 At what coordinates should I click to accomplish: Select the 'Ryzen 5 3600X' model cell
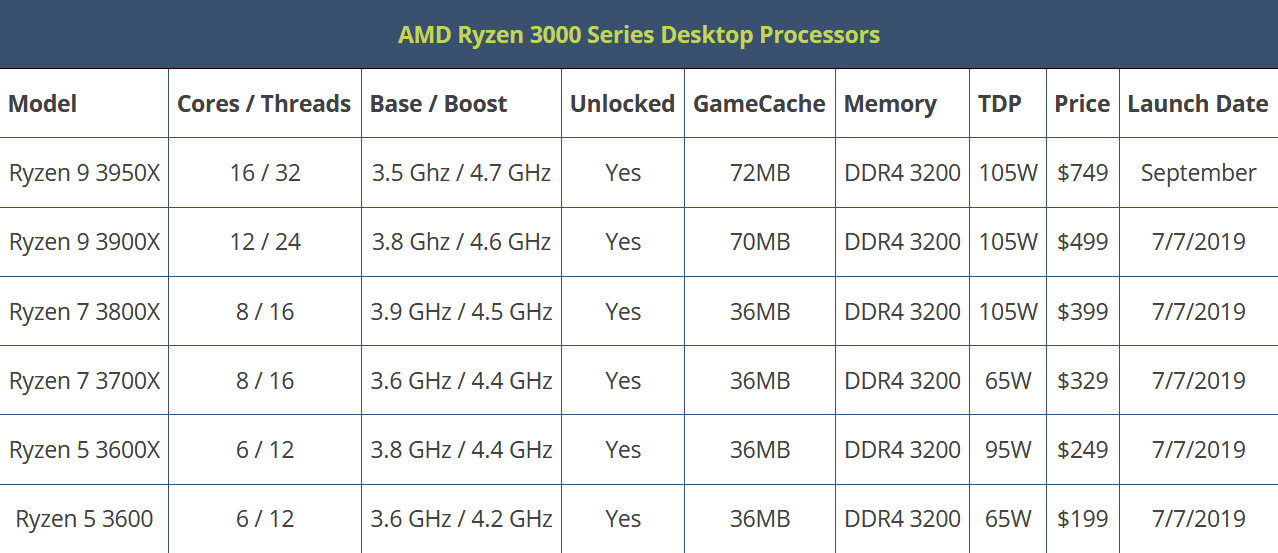pos(84,450)
